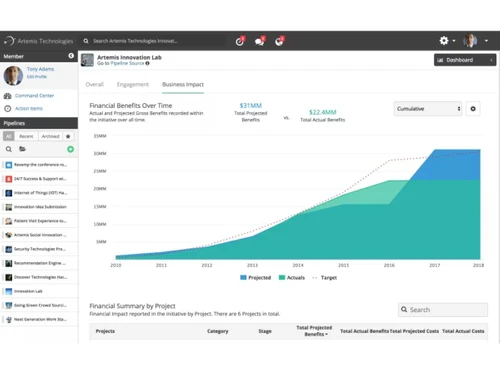Expand the settings gear dropdown arrow
The width and height of the screenshot is (500, 375).
pos(454,41)
